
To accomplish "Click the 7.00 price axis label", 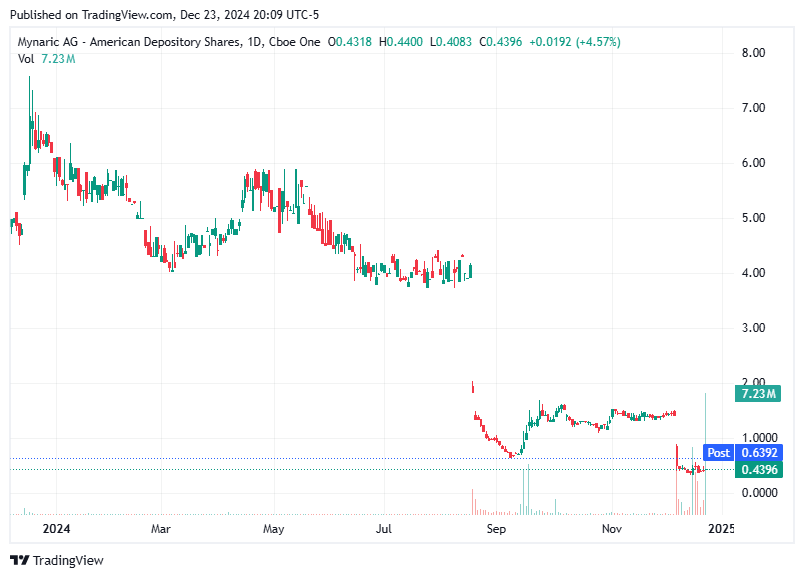I will pyautogui.click(x=753, y=108).
